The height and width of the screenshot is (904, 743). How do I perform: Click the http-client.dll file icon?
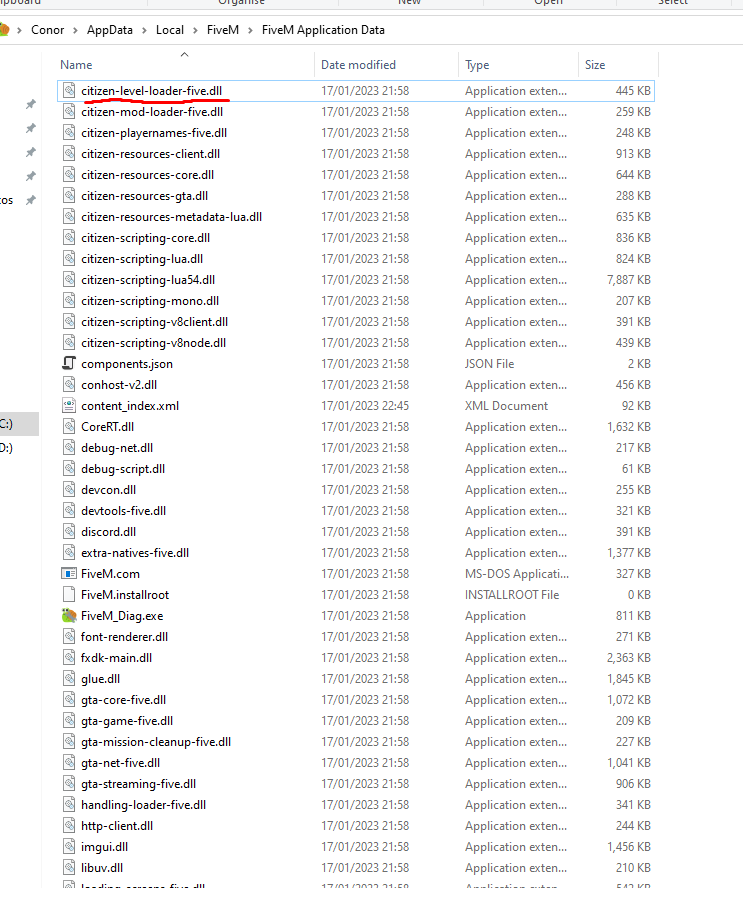click(69, 826)
